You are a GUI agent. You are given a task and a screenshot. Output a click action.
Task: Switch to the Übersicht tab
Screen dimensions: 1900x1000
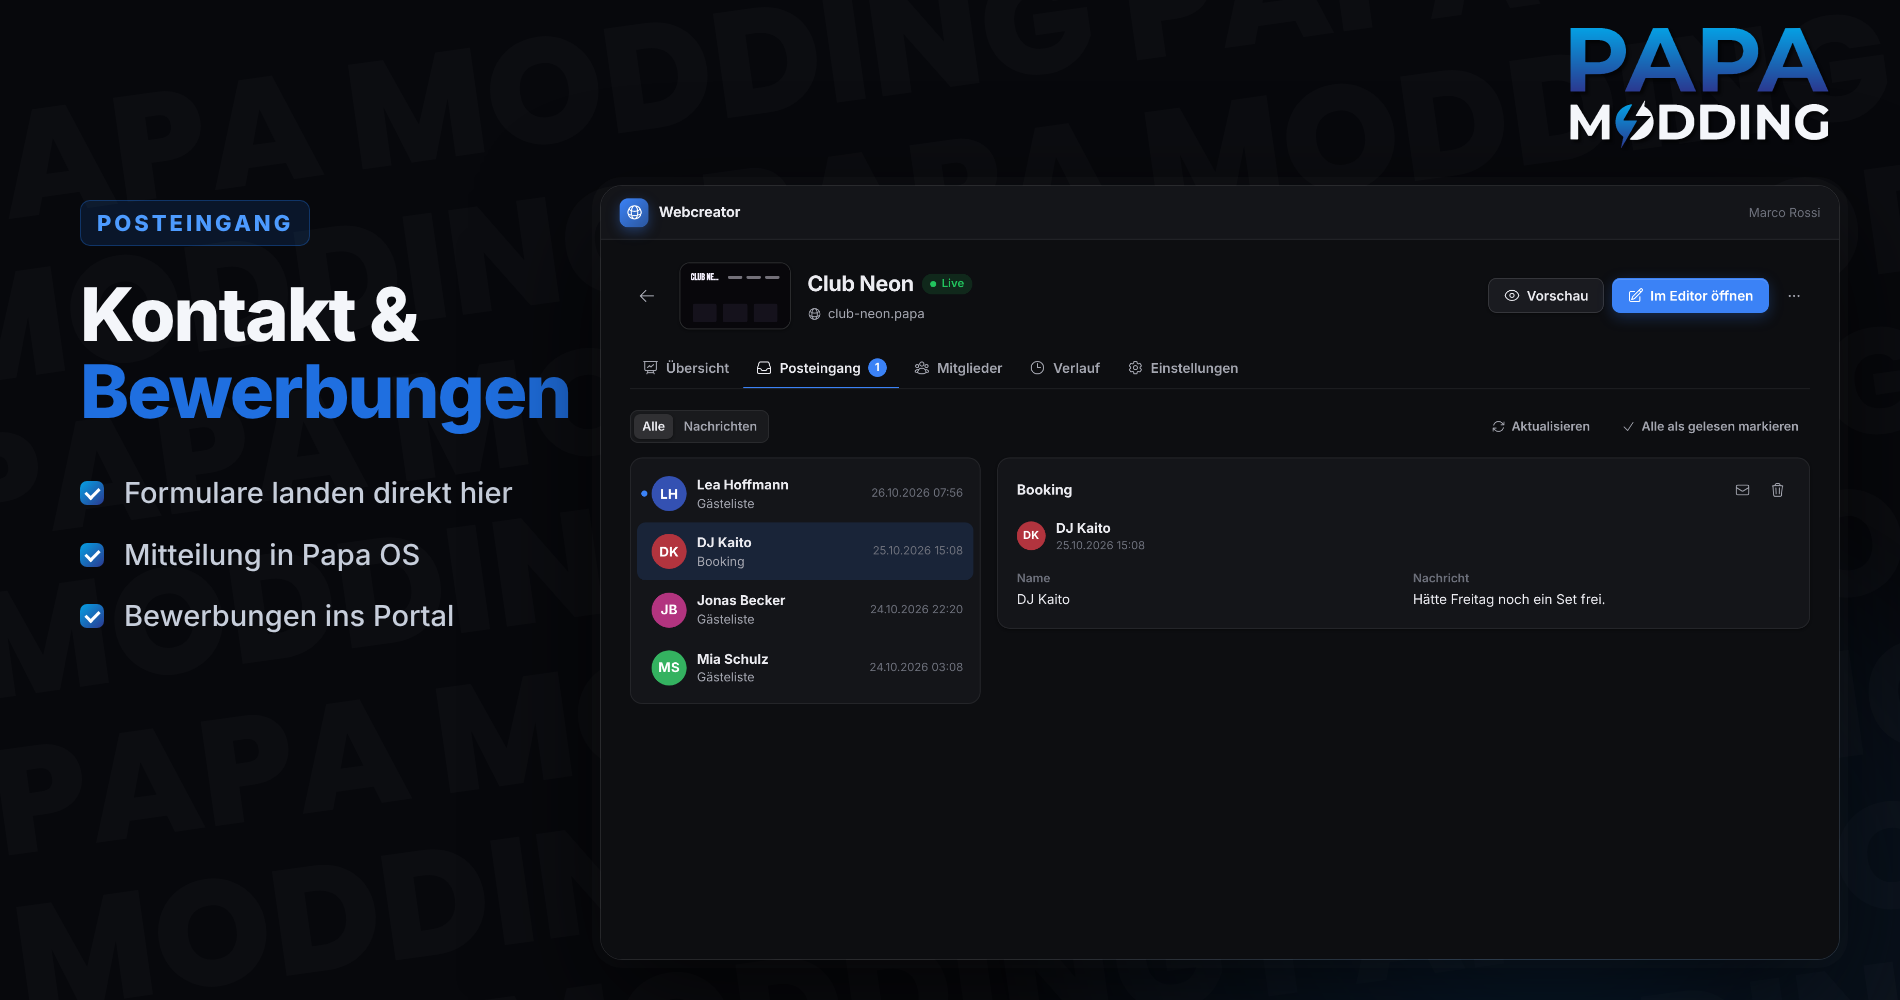click(x=686, y=368)
